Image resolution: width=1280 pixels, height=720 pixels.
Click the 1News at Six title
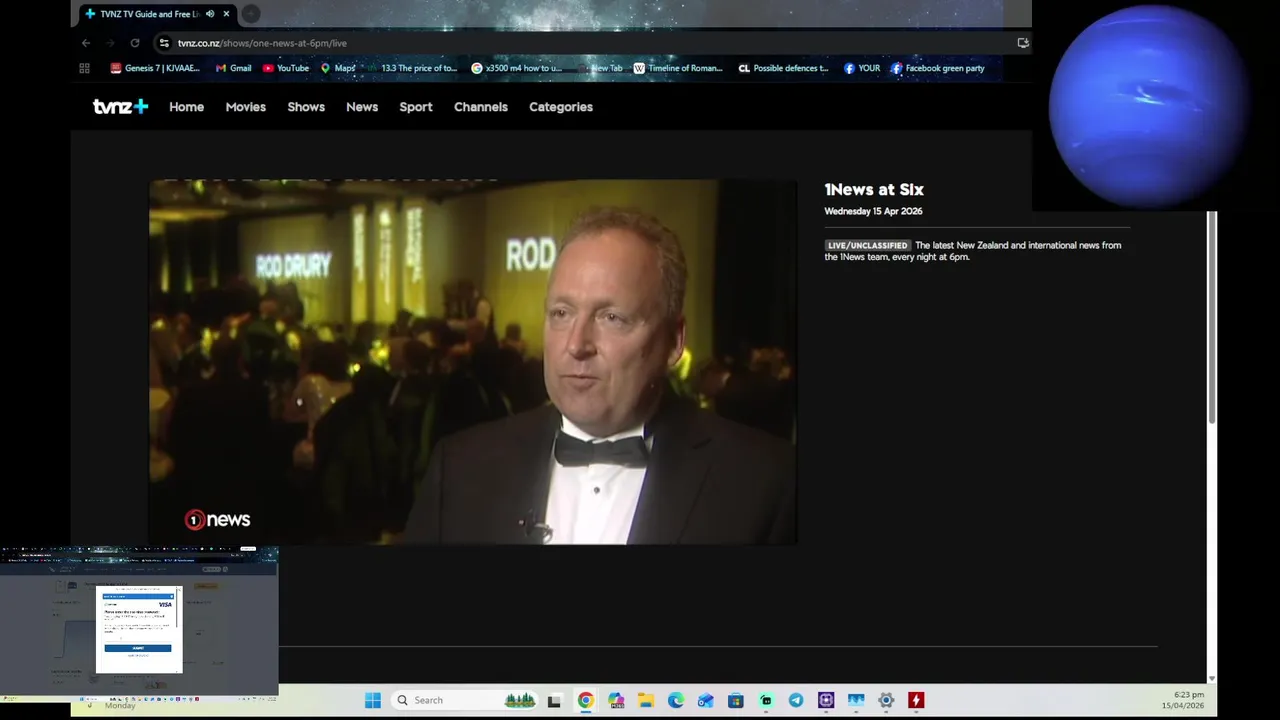[874, 189]
